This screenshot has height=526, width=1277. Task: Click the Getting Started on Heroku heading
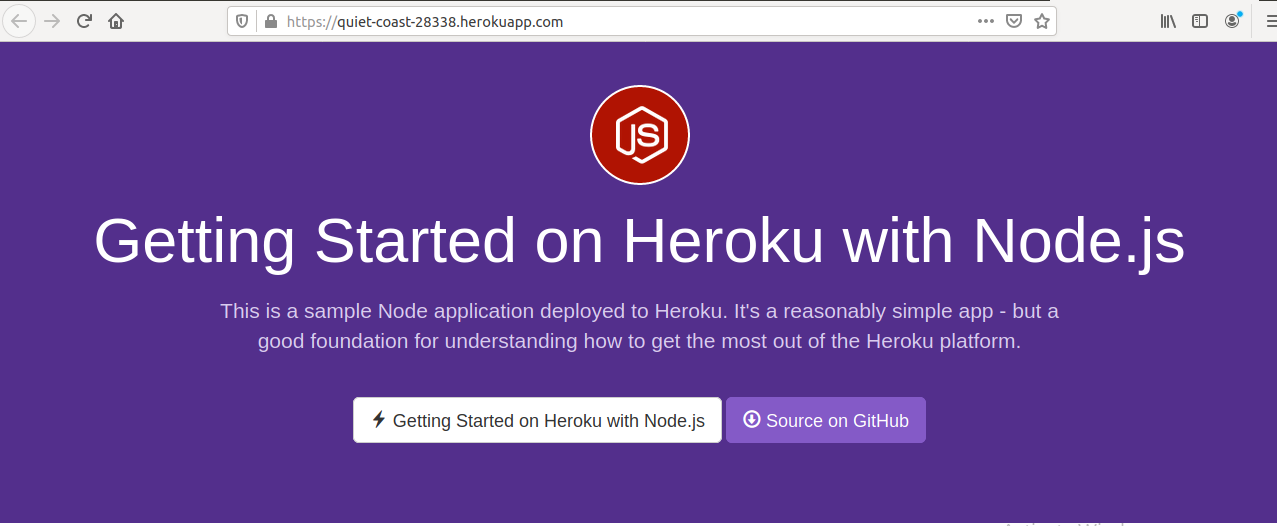pyautogui.click(x=639, y=241)
